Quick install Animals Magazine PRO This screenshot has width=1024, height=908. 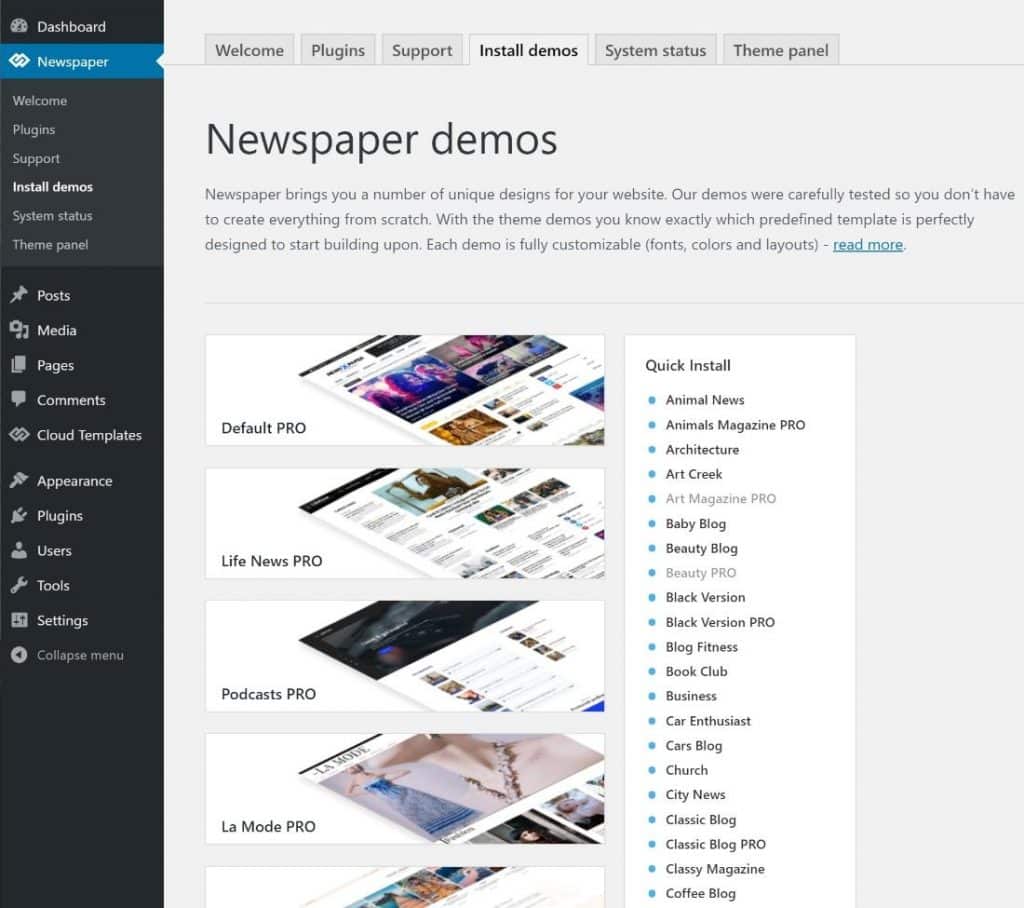pos(735,425)
